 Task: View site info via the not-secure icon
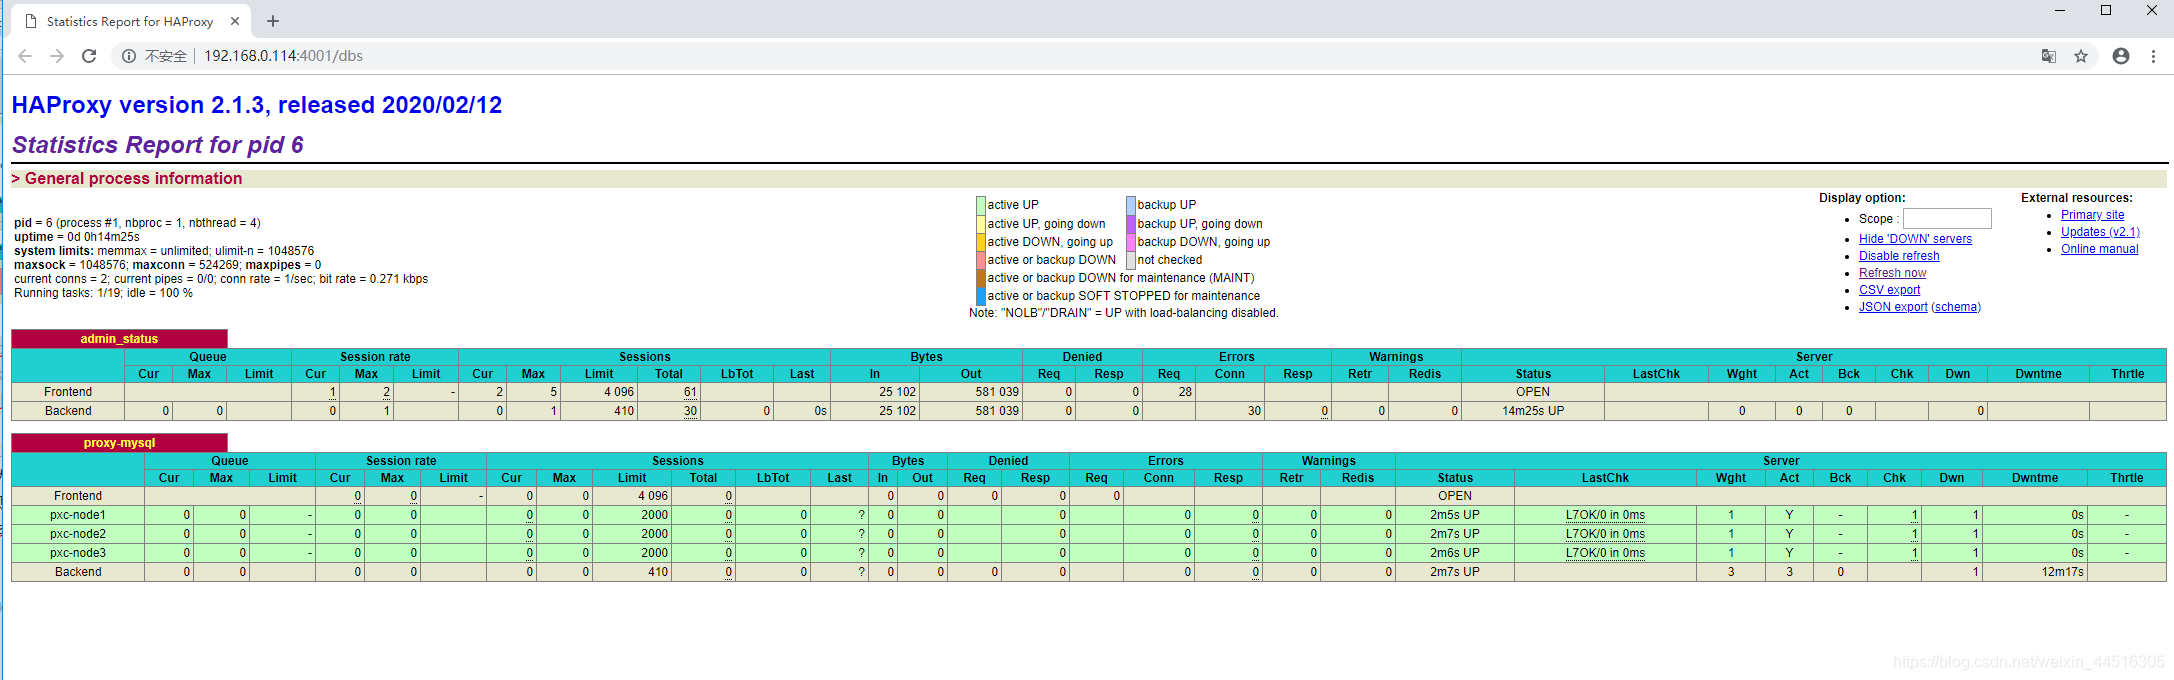129,56
